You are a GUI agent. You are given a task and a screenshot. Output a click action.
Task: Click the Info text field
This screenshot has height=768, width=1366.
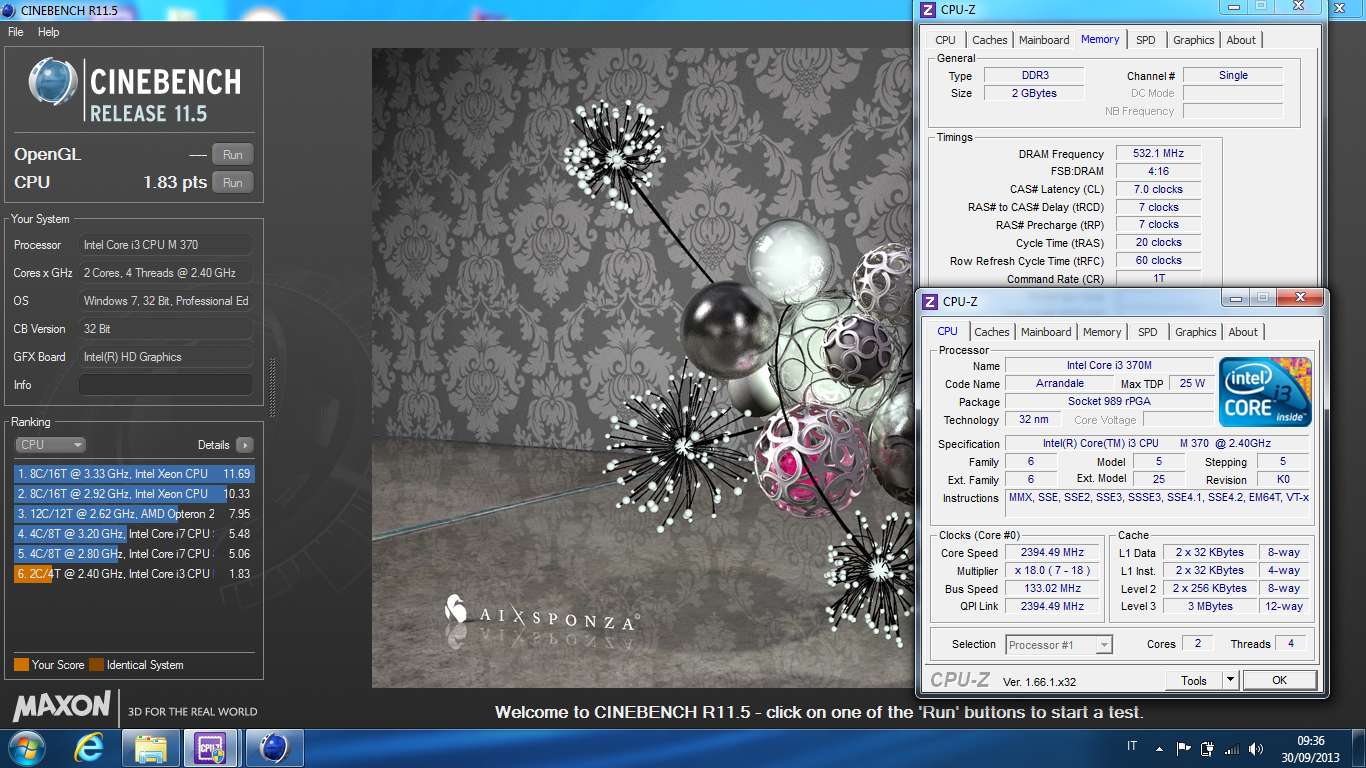[166, 385]
